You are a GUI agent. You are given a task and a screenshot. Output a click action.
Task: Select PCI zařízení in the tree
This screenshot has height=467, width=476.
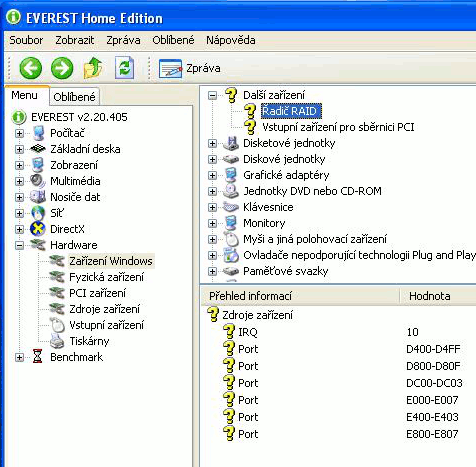[97, 293]
